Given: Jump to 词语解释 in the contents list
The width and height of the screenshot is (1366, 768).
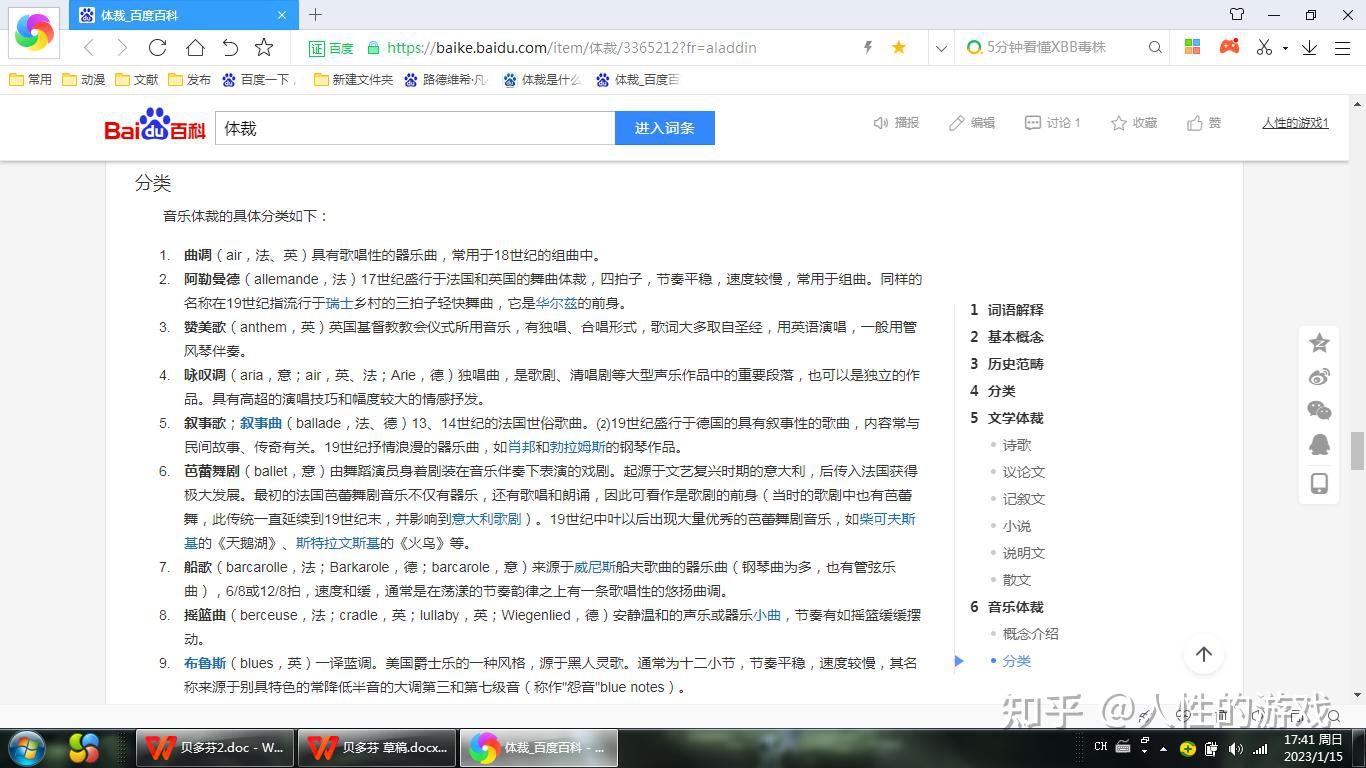Looking at the screenshot, I should pyautogui.click(x=1015, y=310).
